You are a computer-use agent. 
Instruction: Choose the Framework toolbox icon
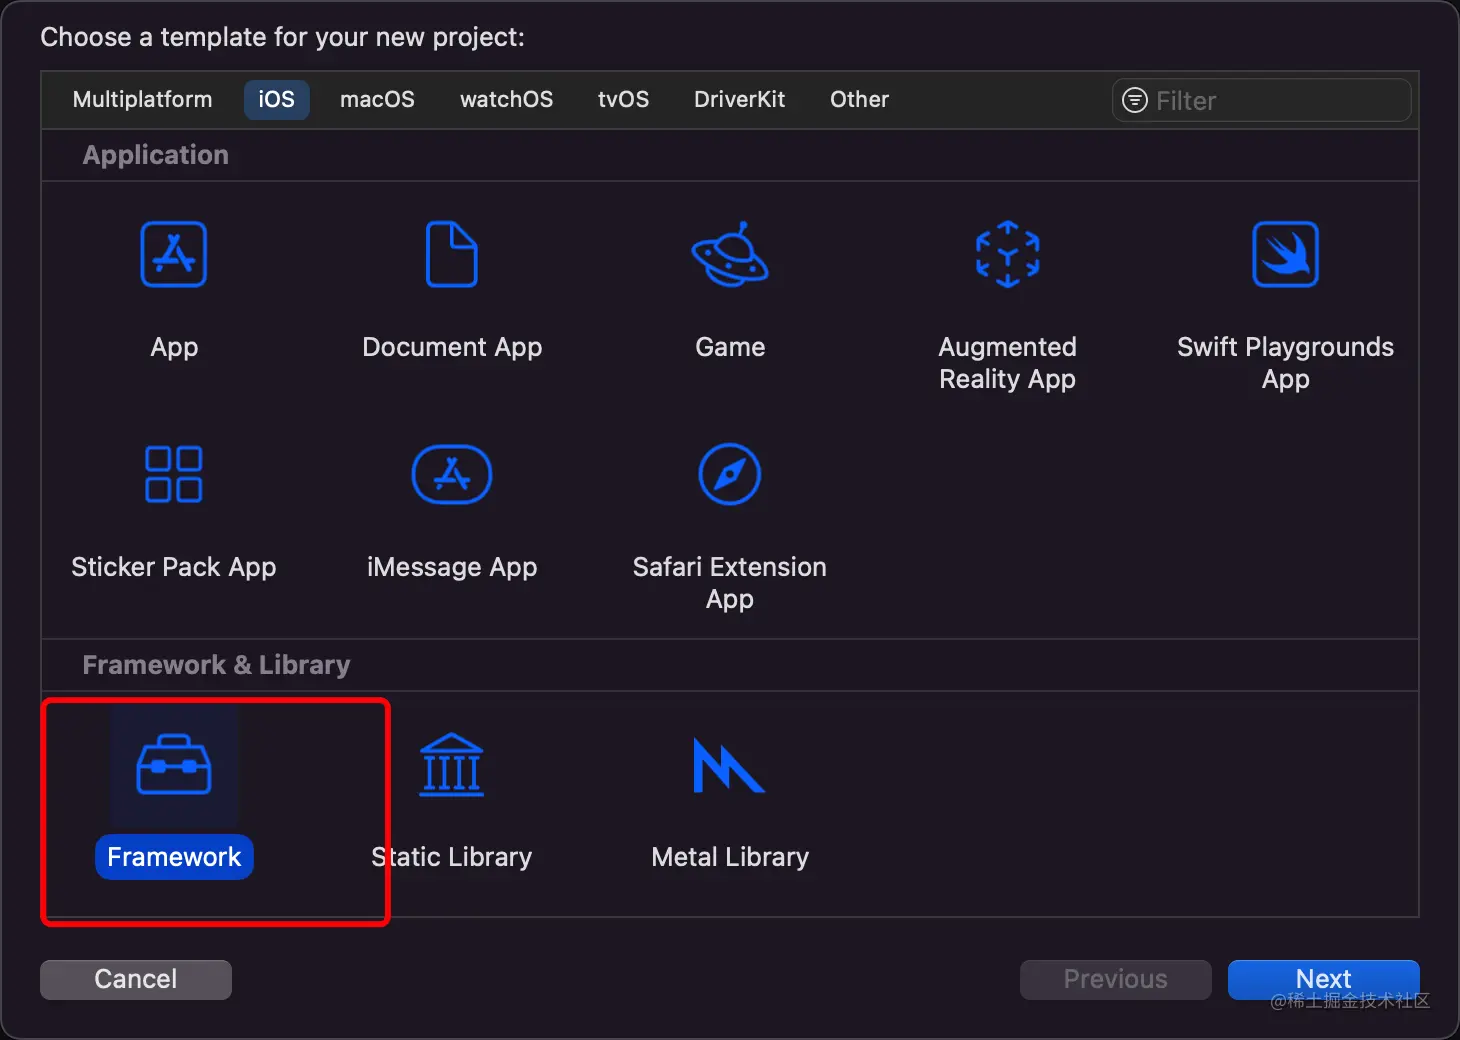click(x=174, y=765)
